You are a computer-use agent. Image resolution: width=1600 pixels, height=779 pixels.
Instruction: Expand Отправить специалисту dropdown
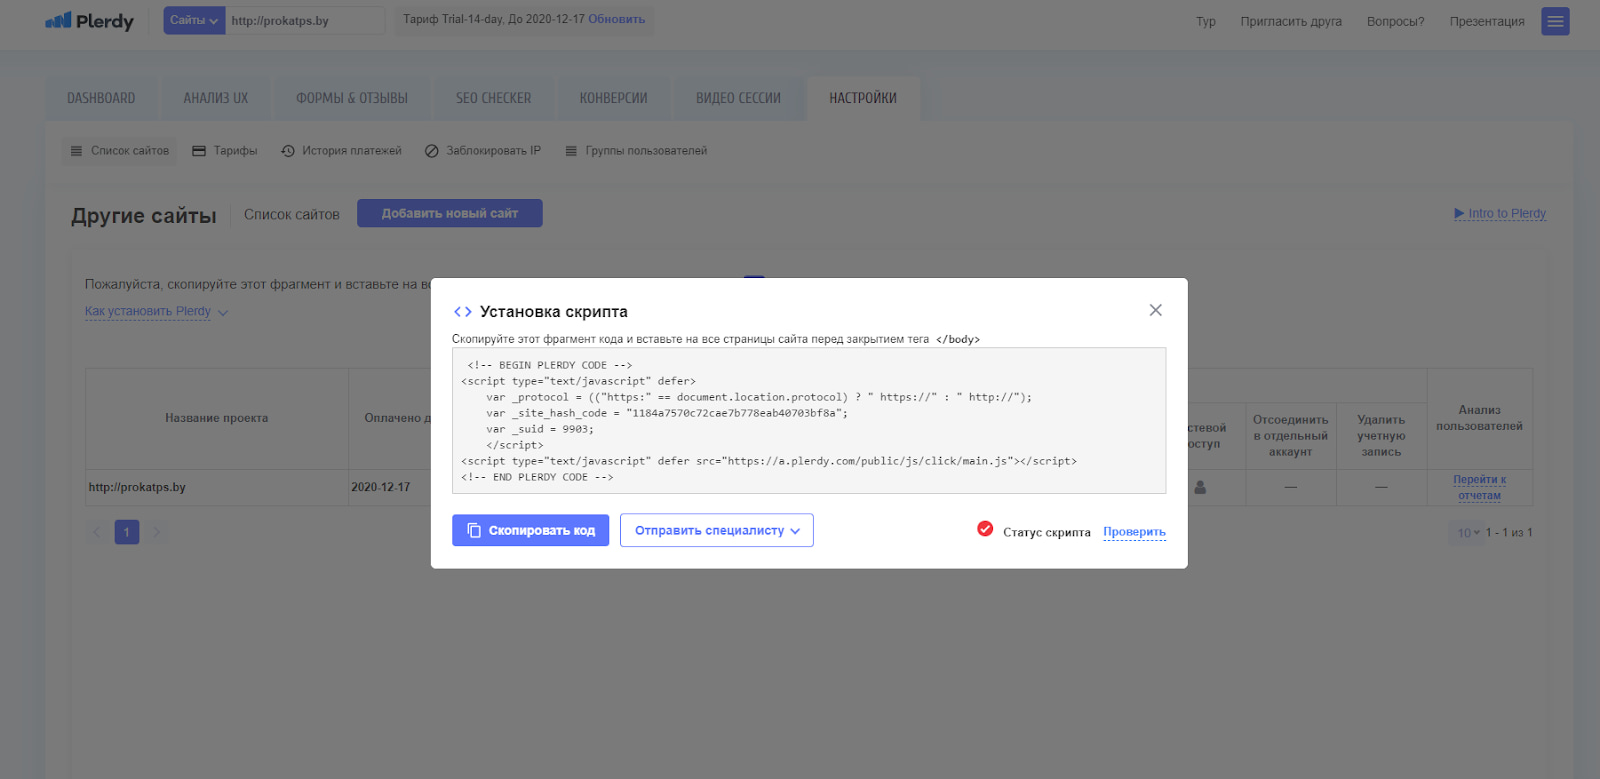tap(716, 531)
